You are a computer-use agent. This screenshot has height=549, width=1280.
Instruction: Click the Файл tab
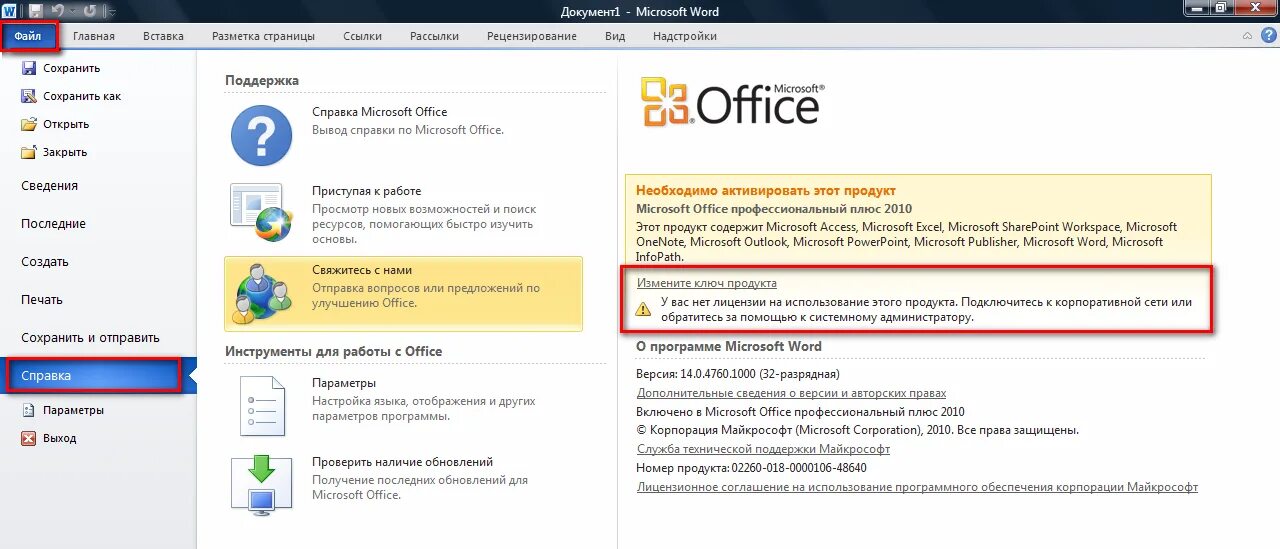[28, 36]
